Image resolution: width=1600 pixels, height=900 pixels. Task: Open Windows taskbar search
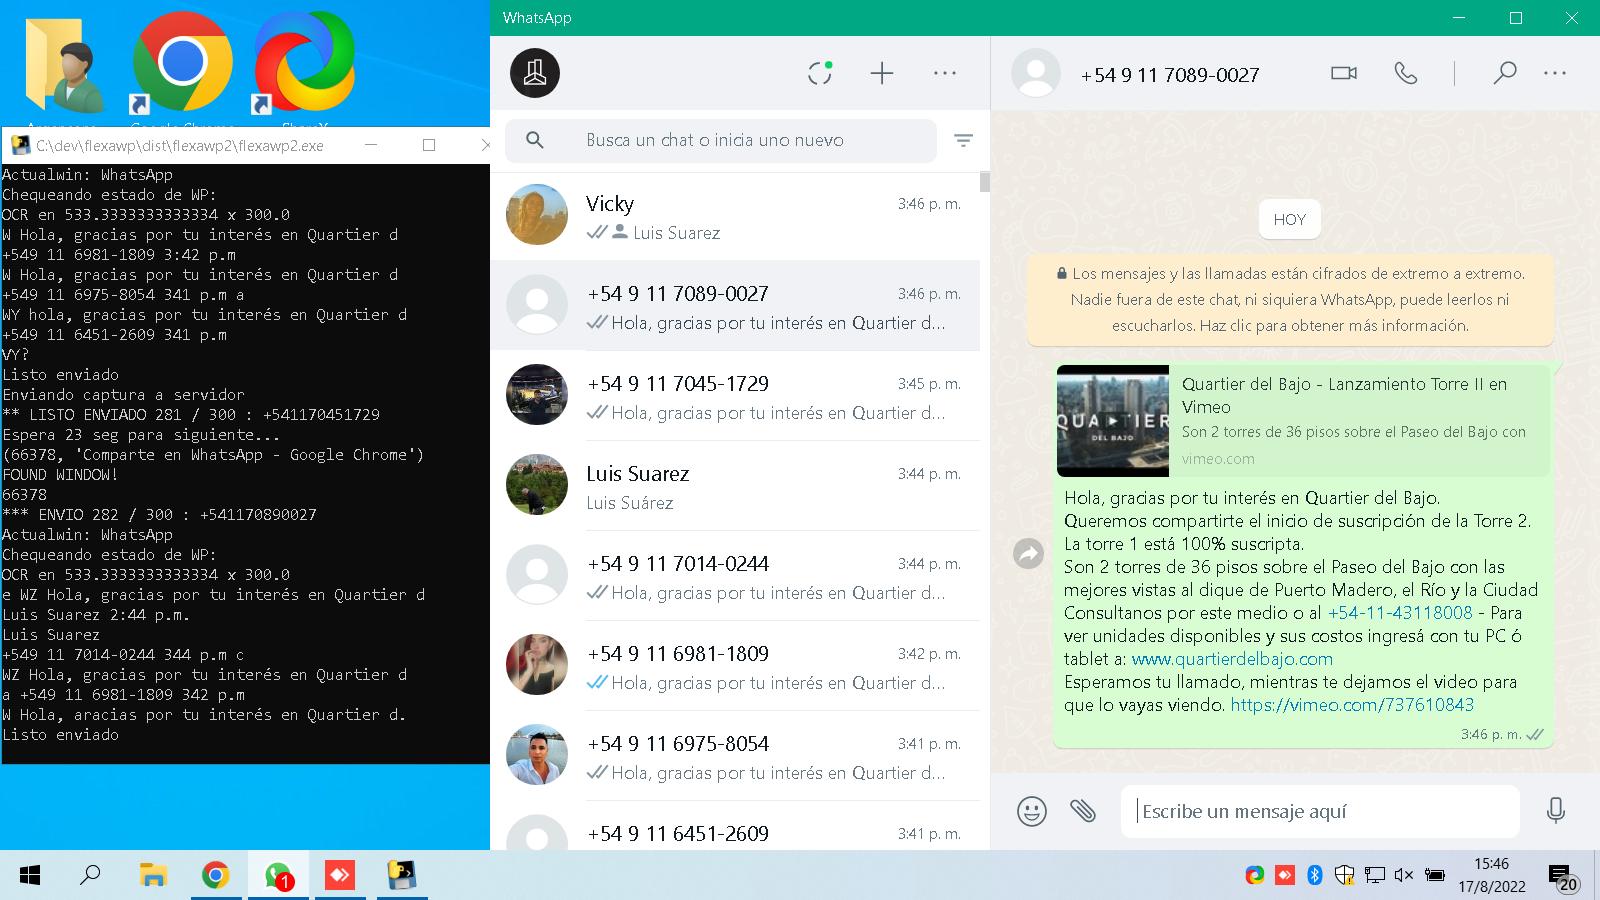(x=90, y=876)
